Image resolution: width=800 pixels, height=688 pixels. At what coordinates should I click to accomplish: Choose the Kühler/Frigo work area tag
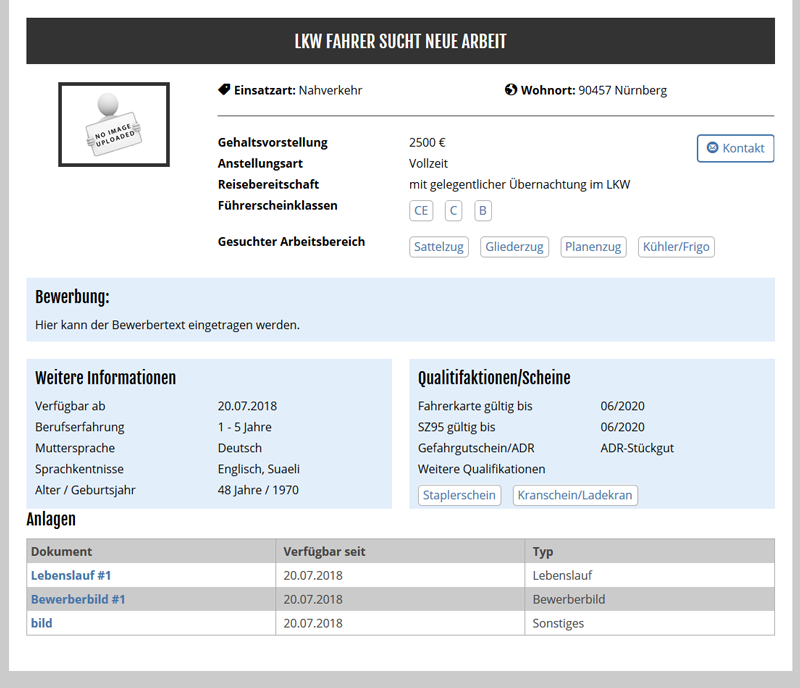676,247
